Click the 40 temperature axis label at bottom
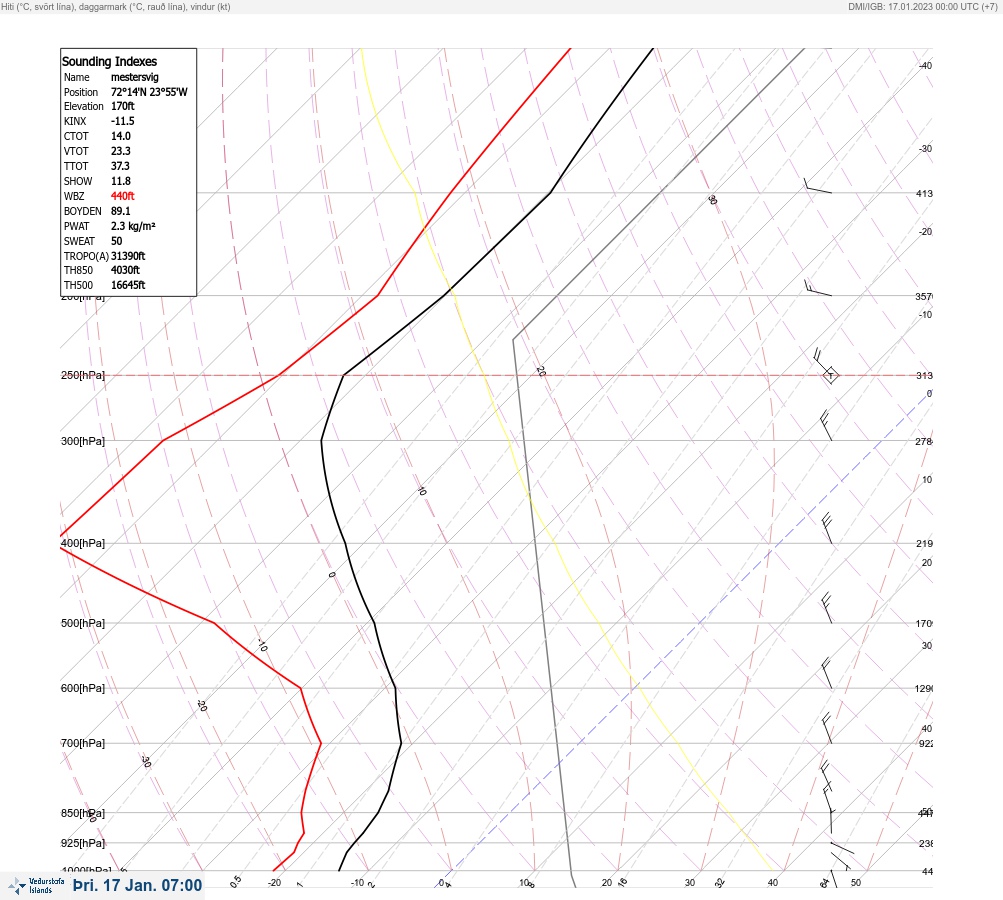The height and width of the screenshot is (900, 1003). 773,883
